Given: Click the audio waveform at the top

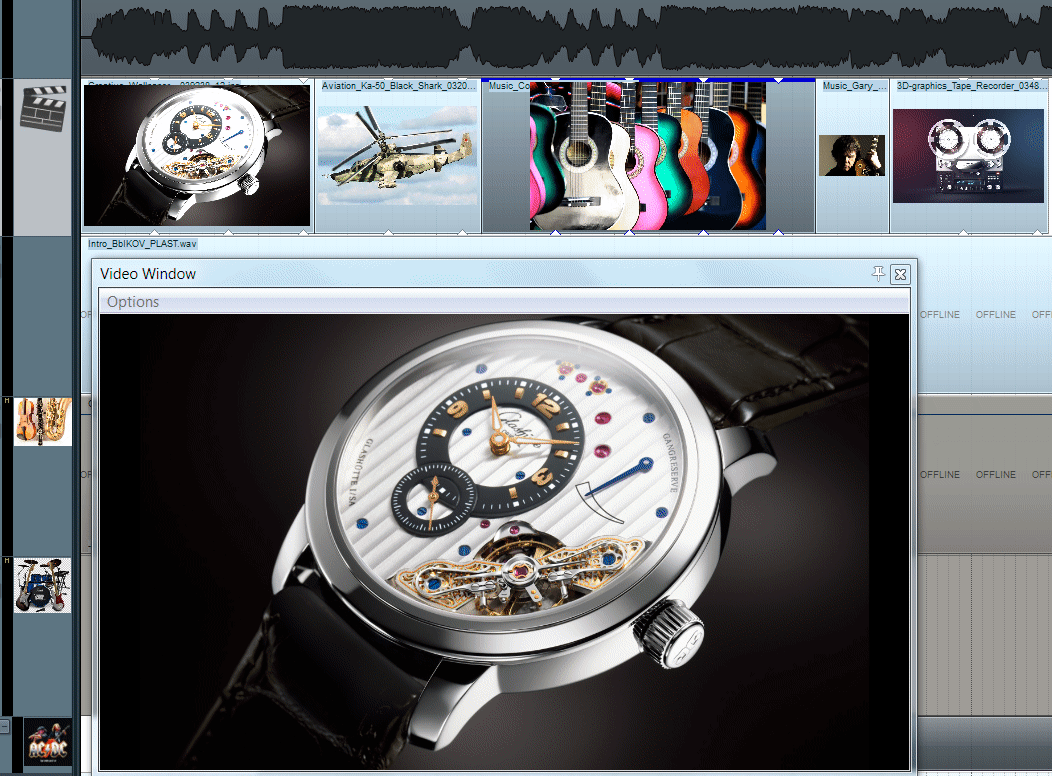Looking at the screenshot, I should [566, 37].
